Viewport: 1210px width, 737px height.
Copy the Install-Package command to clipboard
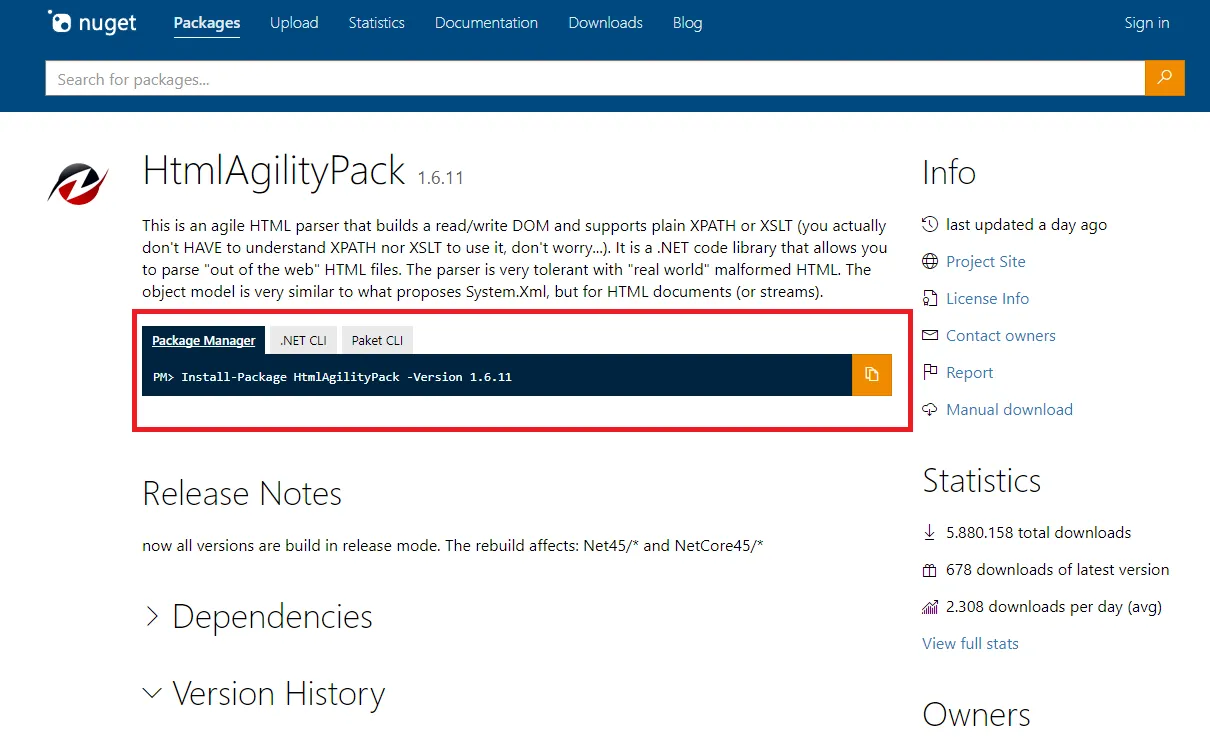point(871,374)
